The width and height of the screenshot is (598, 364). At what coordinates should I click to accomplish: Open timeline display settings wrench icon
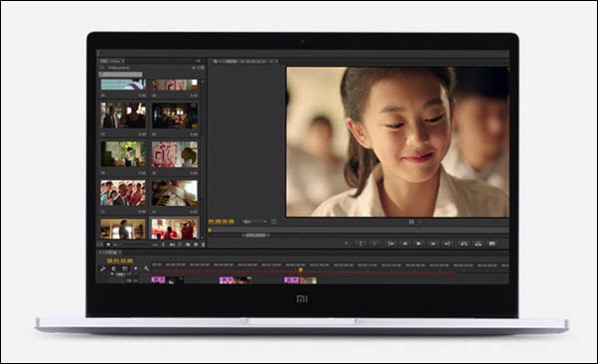(146, 269)
